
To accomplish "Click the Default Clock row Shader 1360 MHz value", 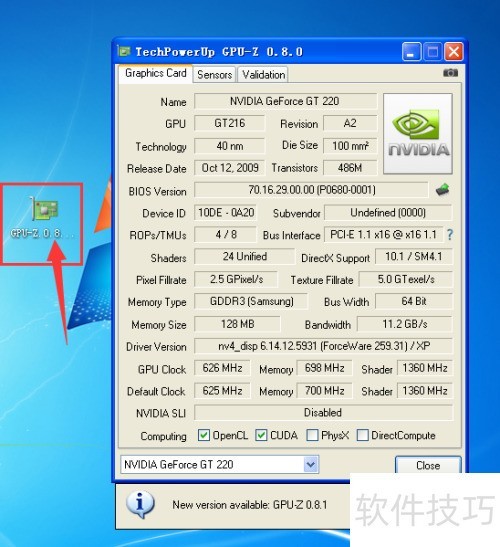I will (x=425, y=391).
